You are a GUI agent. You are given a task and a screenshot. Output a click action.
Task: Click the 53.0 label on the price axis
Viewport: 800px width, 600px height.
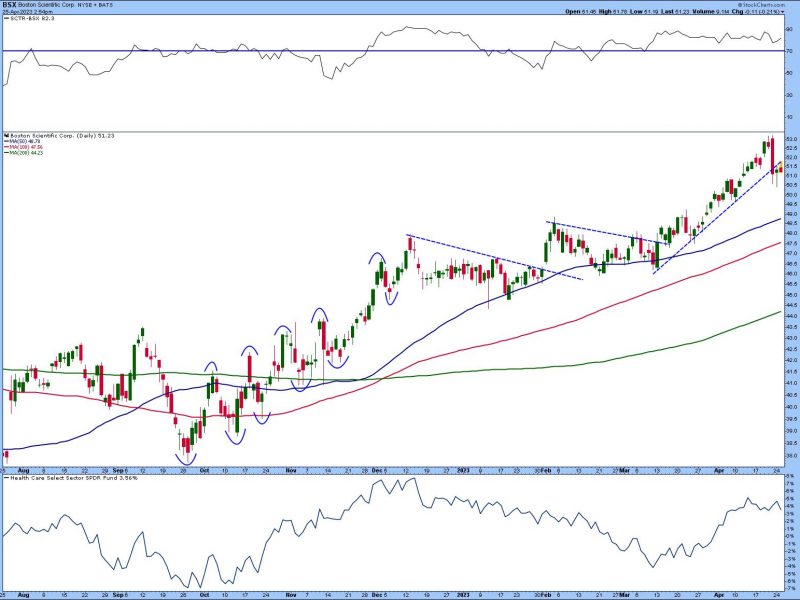(x=791, y=139)
